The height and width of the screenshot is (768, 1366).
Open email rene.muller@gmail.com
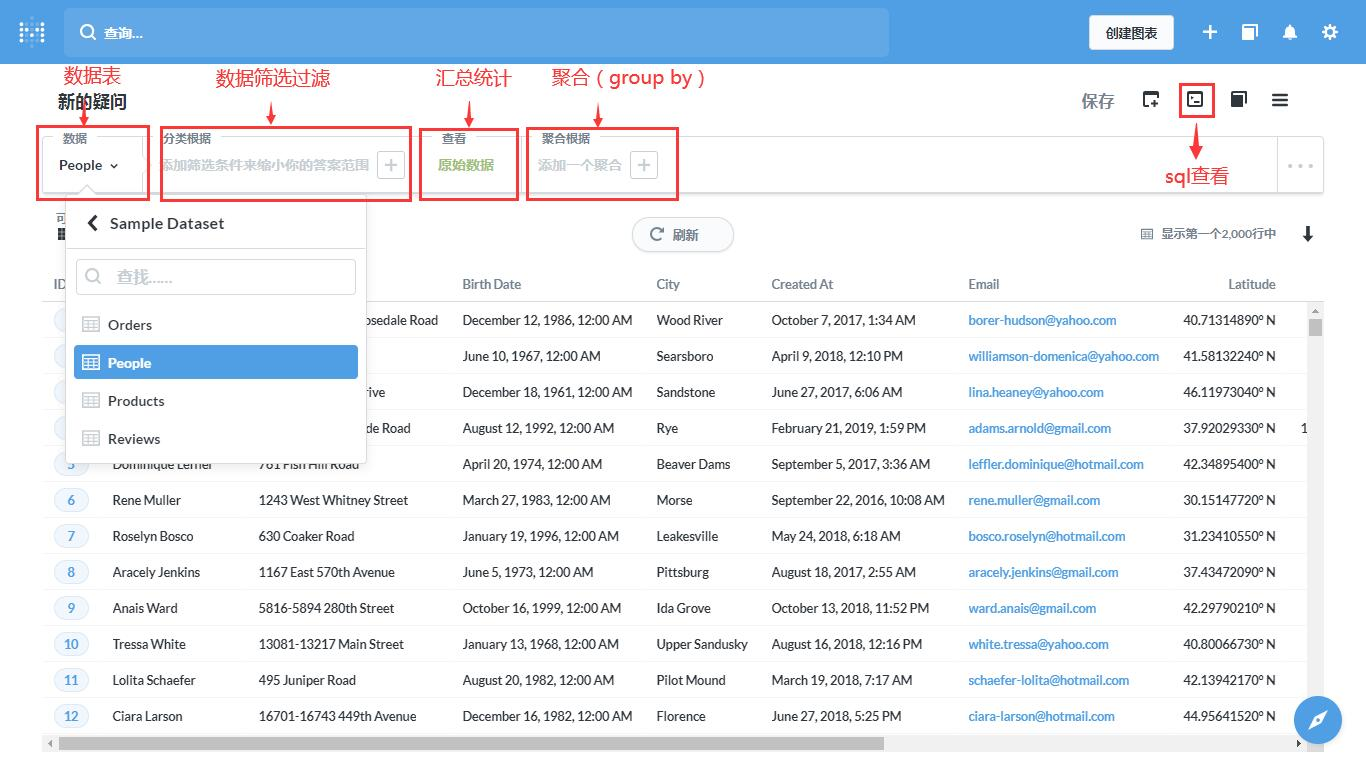(x=1034, y=500)
